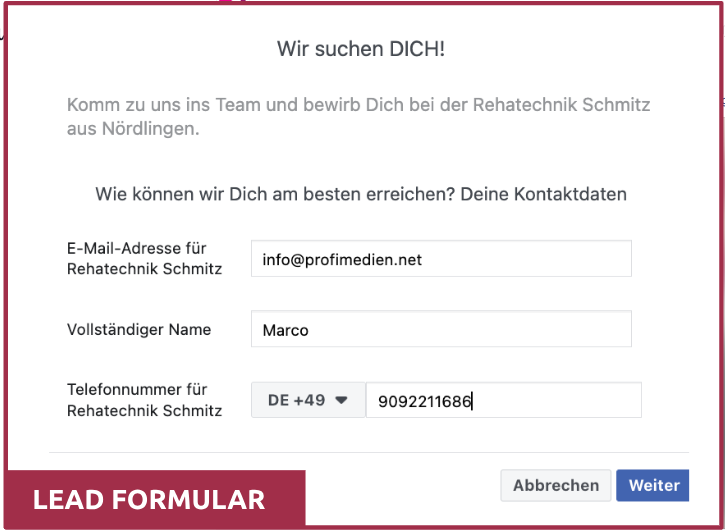Image resolution: width=725 pixels, height=530 pixels.
Task: Click the "Telefonnummer für Rehatechnik Schmitz" label
Action: point(144,400)
